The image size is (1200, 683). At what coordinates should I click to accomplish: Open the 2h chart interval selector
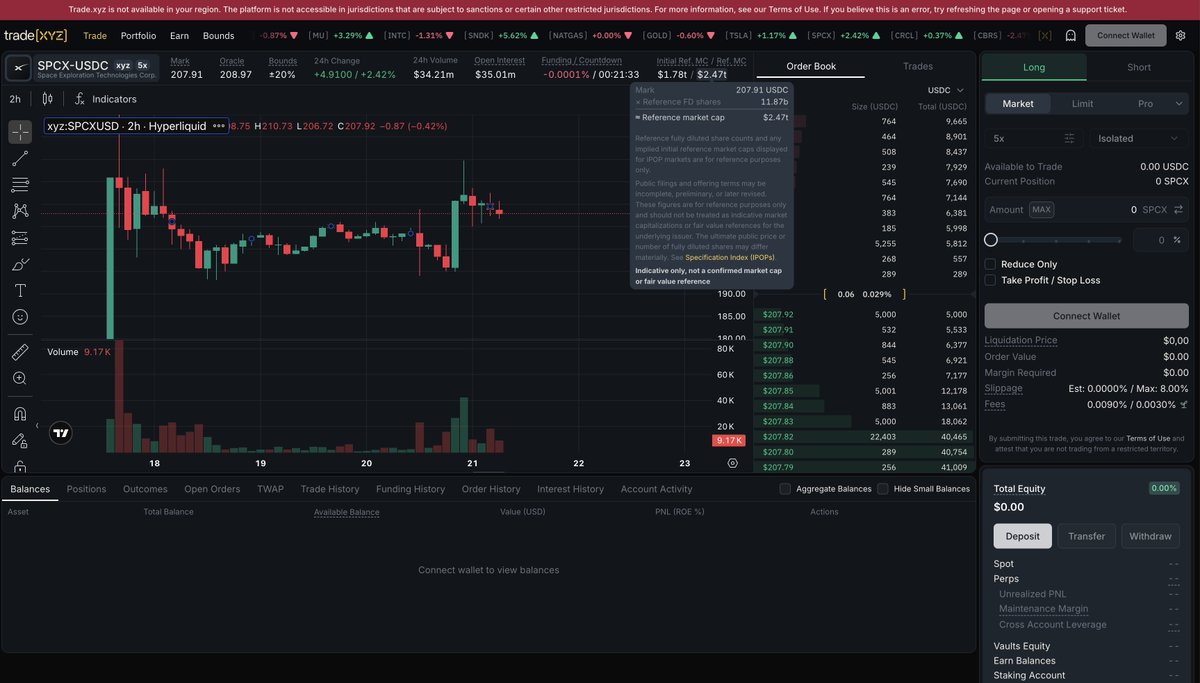15,99
